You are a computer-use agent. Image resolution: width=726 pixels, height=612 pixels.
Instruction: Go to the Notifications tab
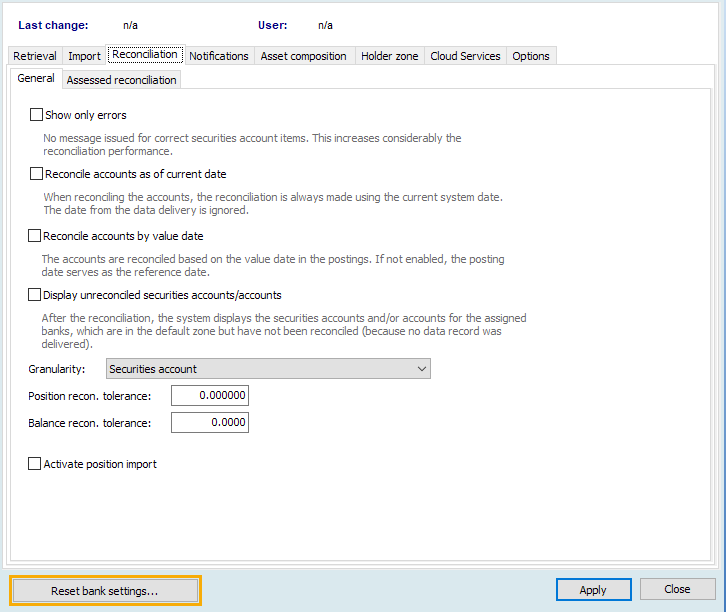[218, 56]
